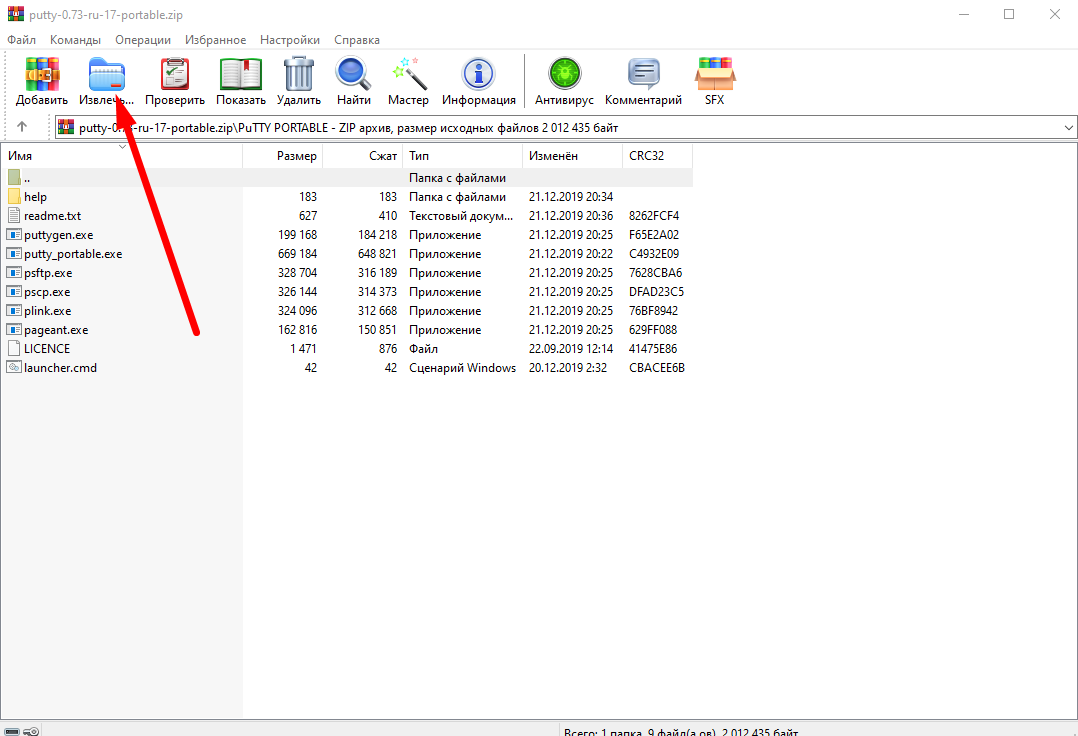Select the puttygen.exe application icon

click(x=14, y=235)
